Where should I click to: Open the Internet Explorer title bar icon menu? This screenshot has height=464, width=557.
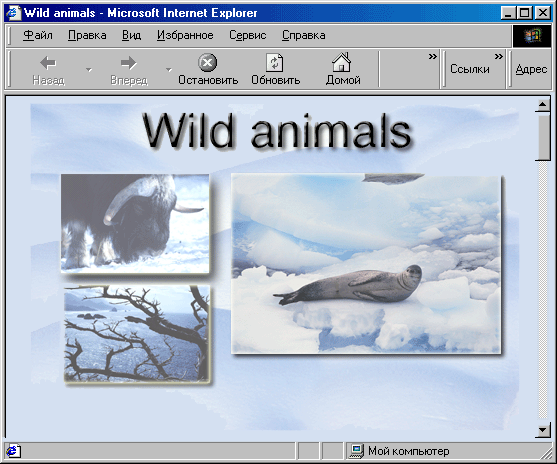point(13,13)
